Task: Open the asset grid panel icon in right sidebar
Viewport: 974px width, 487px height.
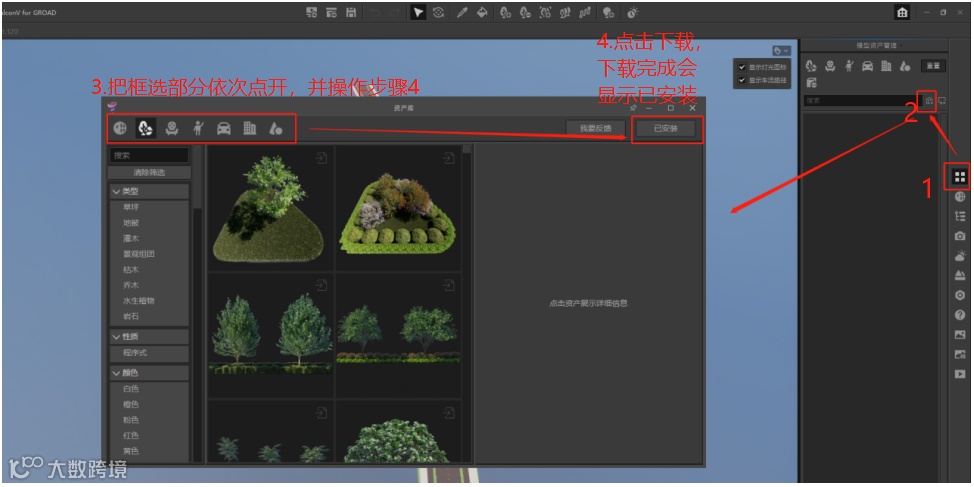Action: 960,177
